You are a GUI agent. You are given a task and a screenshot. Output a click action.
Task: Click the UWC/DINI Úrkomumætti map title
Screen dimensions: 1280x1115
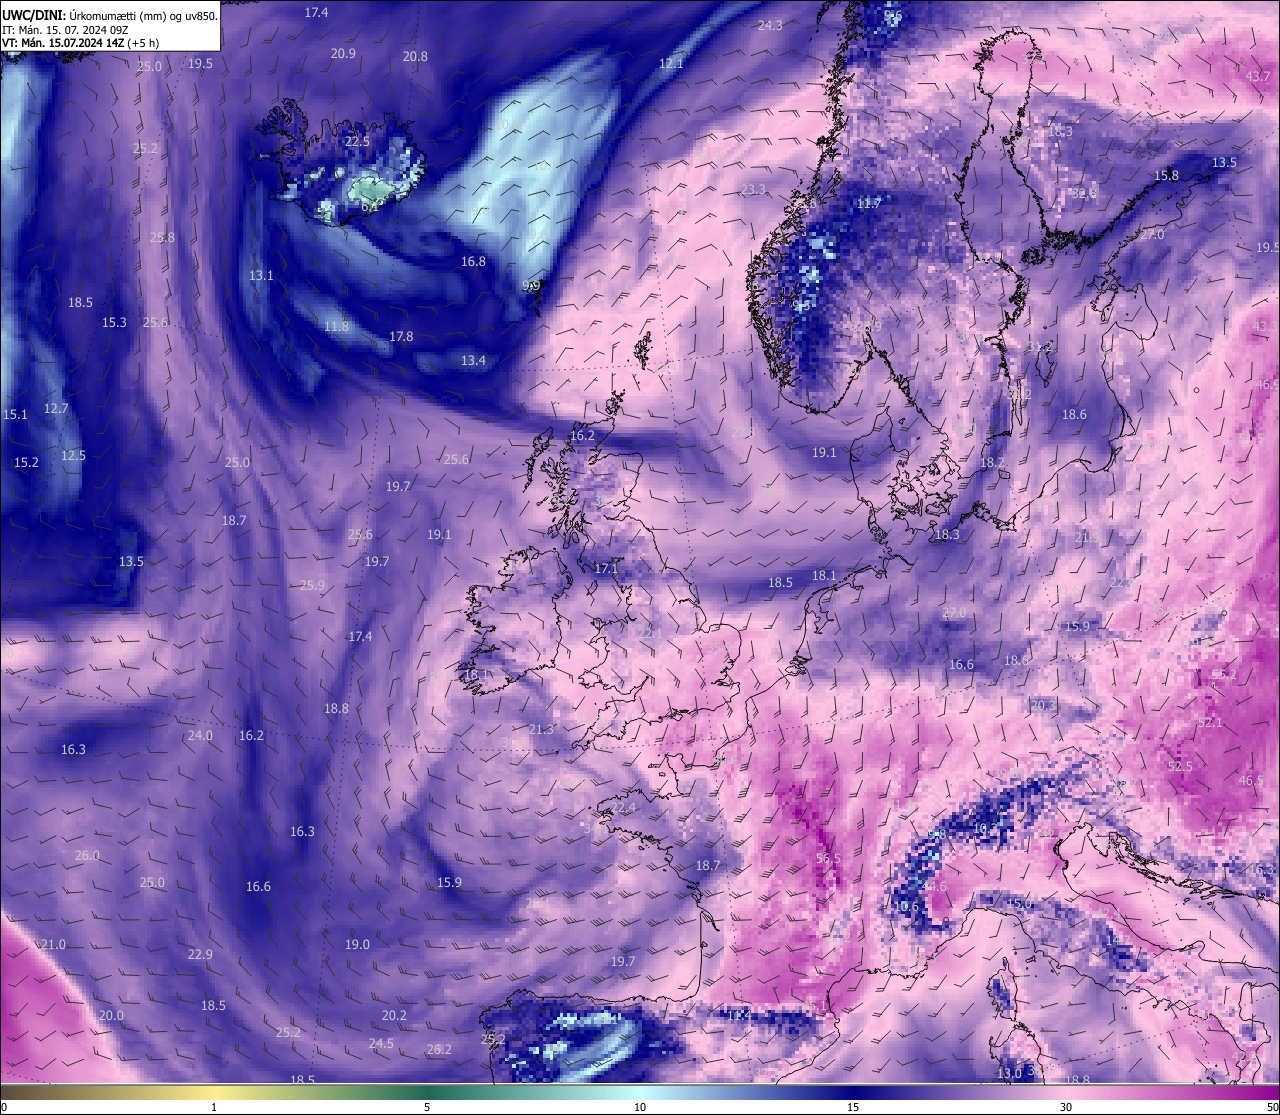(110, 16)
